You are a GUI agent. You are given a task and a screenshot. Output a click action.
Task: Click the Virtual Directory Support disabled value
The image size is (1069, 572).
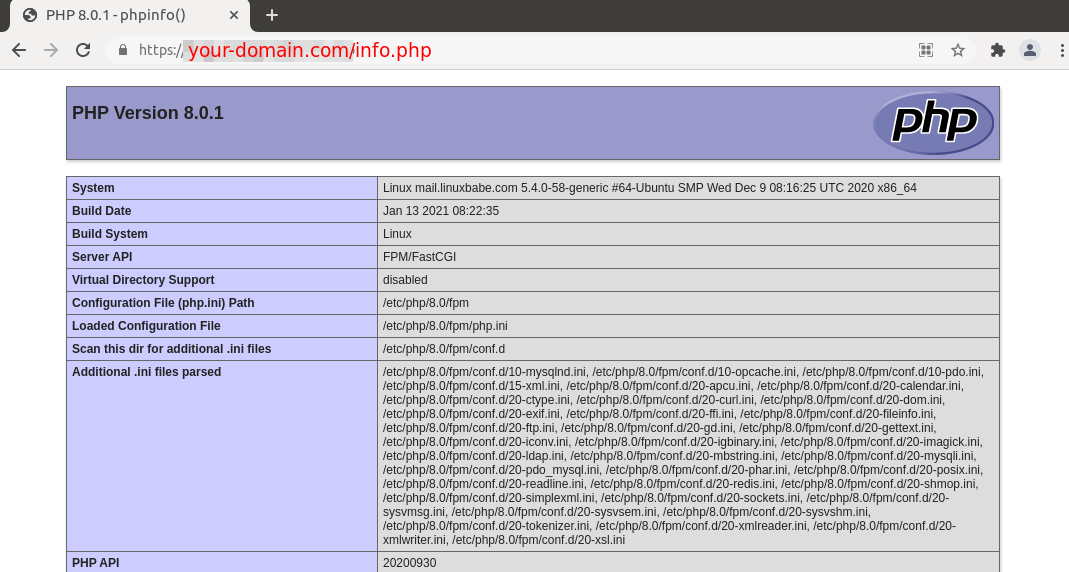[405, 280]
